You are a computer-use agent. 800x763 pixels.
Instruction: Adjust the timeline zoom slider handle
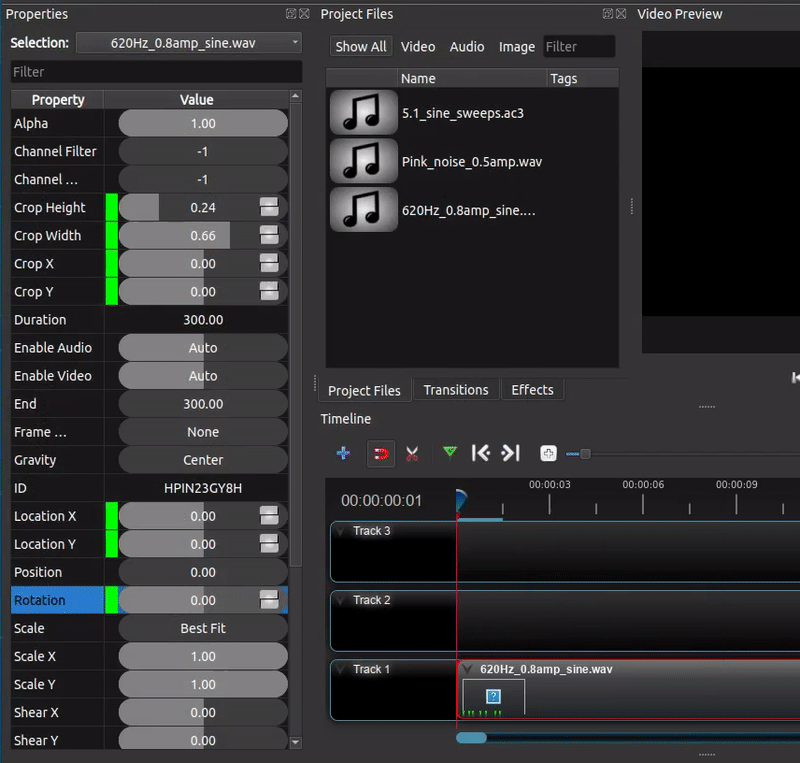coord(585,454)
